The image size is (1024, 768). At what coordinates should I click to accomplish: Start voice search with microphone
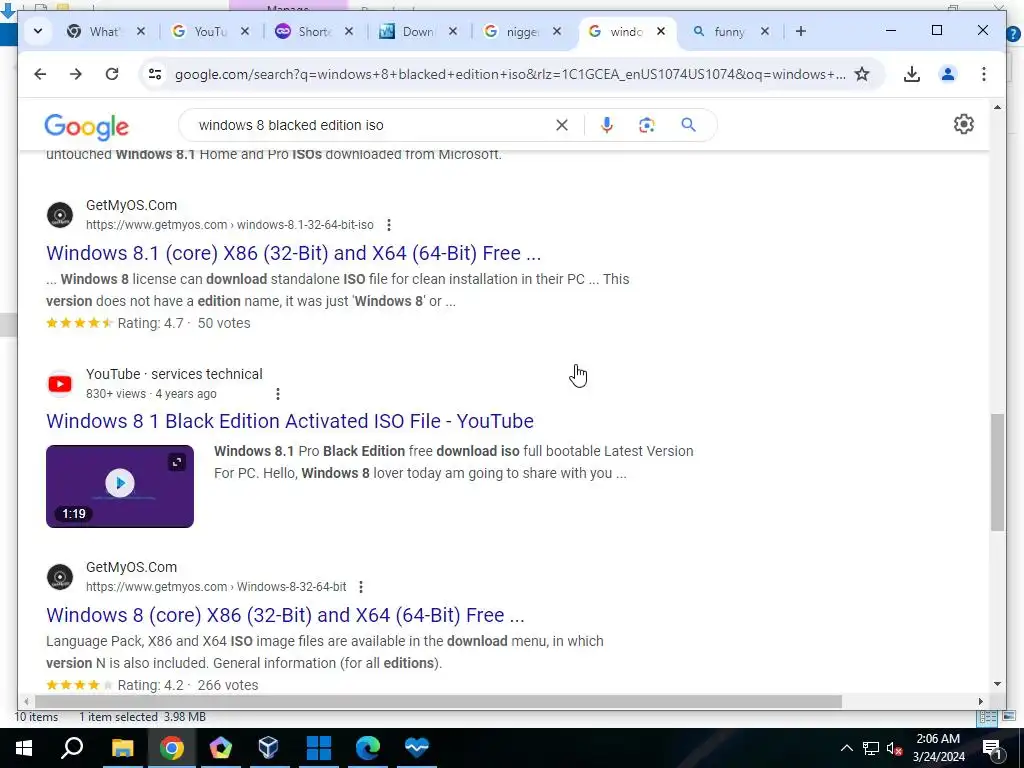pos(607,125)
